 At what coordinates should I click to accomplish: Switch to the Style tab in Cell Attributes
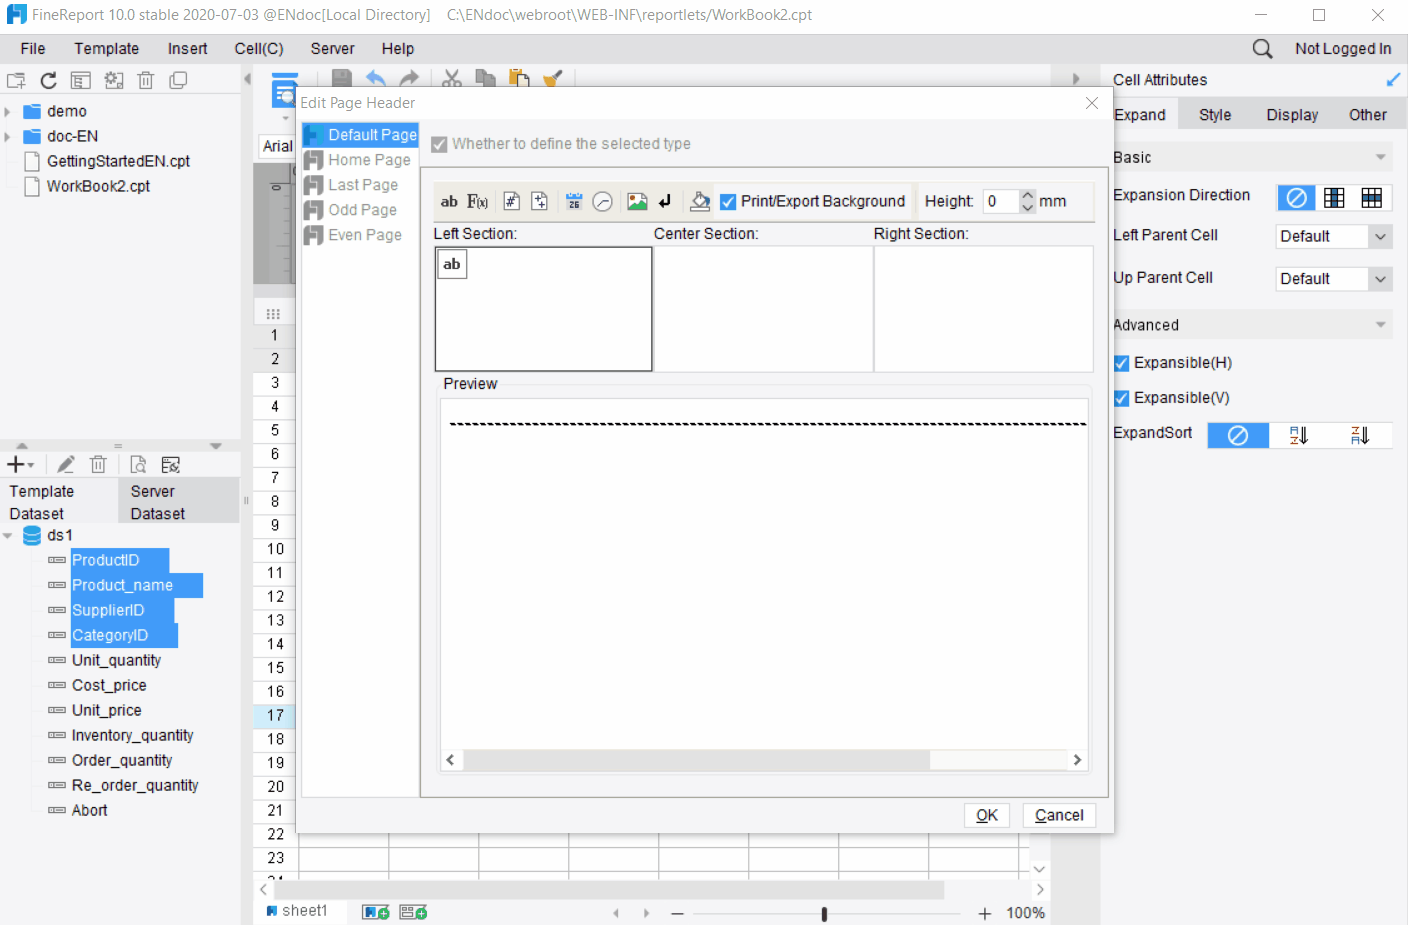(x=1214, y=114)
